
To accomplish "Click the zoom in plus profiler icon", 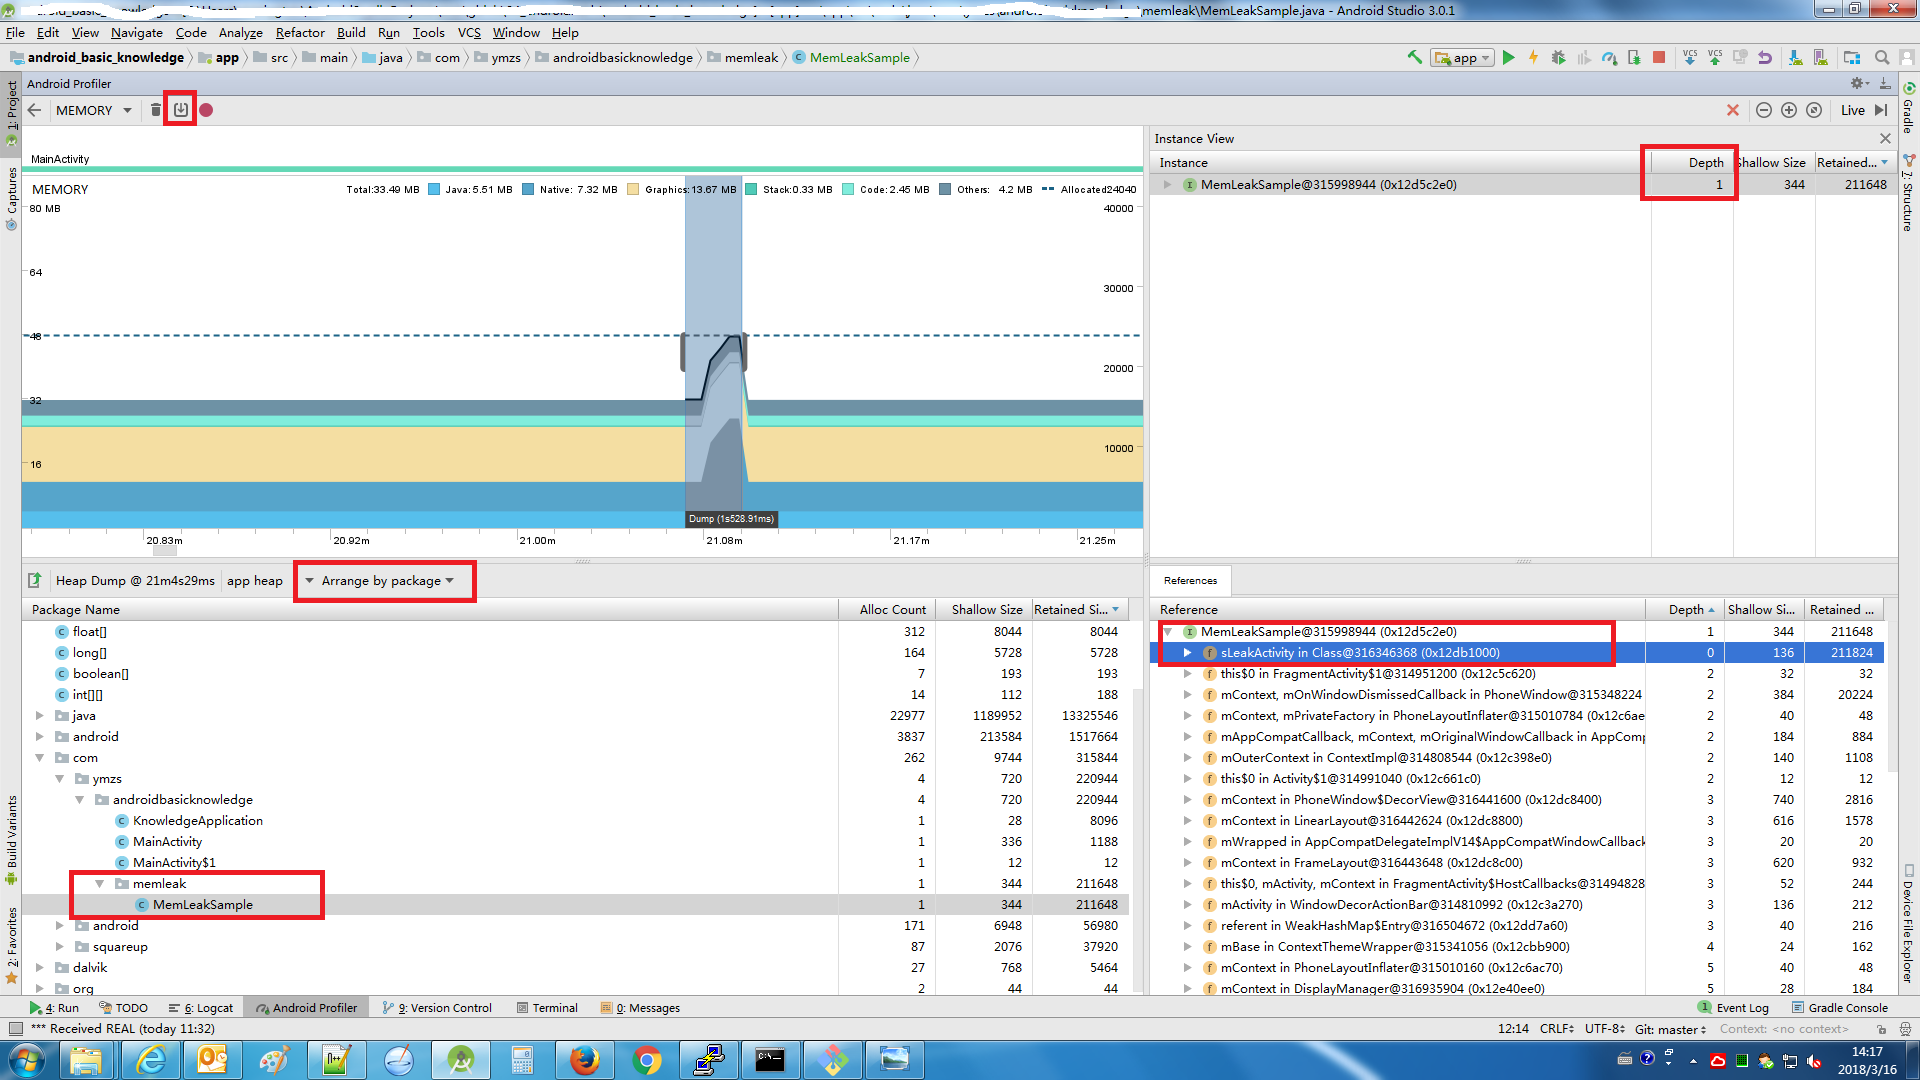I will [x=1789, y=110].
